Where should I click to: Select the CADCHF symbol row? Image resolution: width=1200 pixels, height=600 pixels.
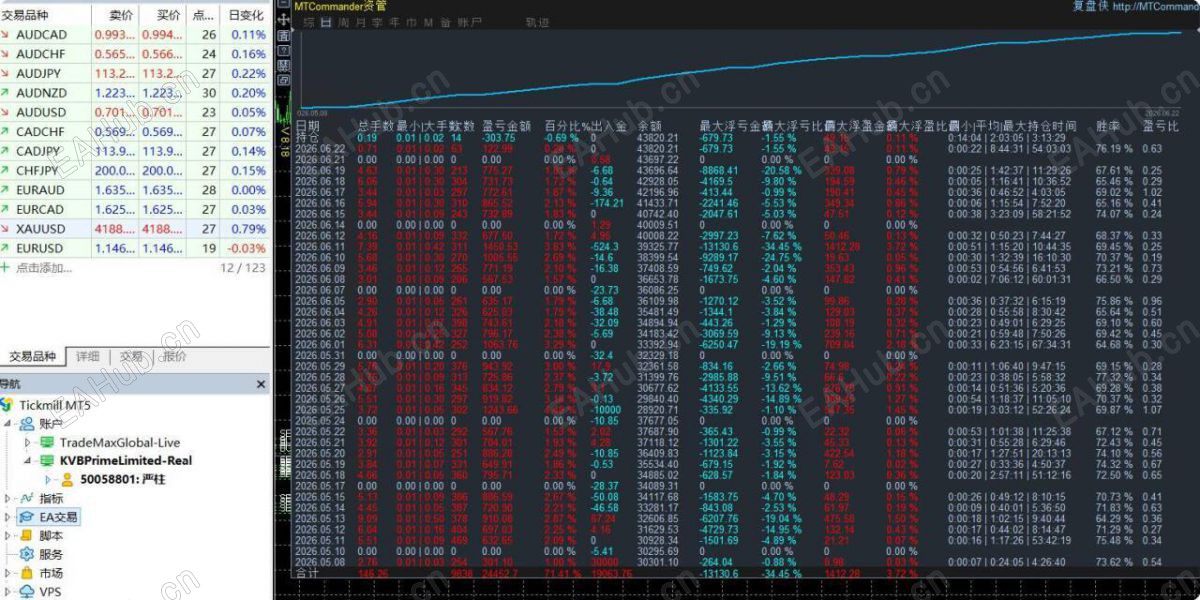(x=135, y=132)
